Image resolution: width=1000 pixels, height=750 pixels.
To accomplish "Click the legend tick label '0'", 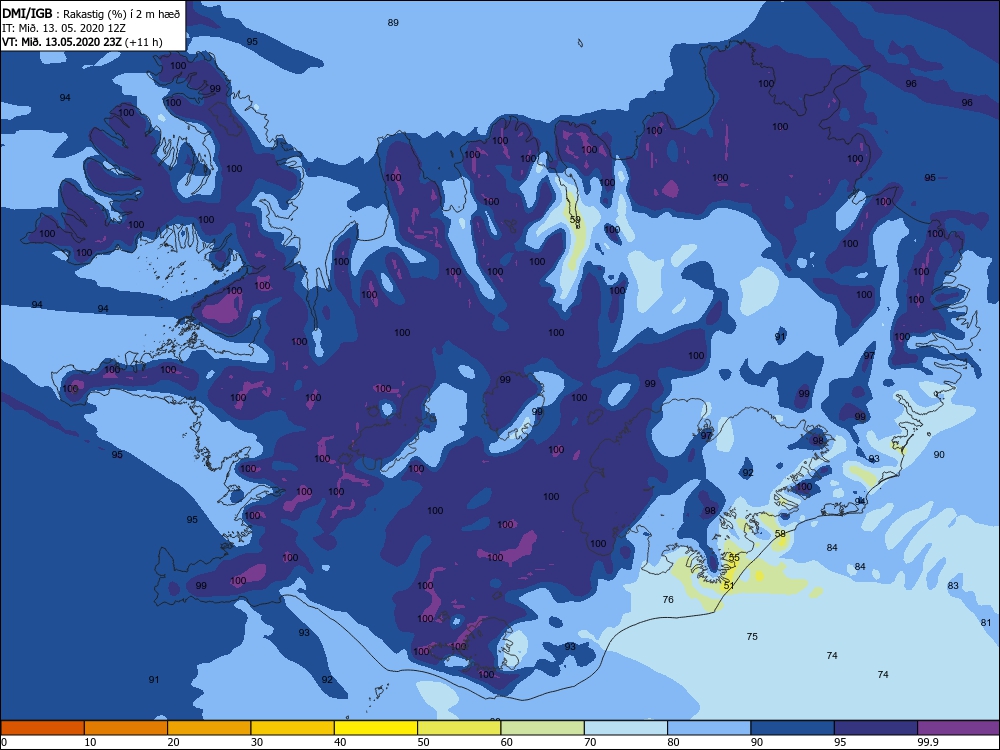I will (x=4, y=742).
